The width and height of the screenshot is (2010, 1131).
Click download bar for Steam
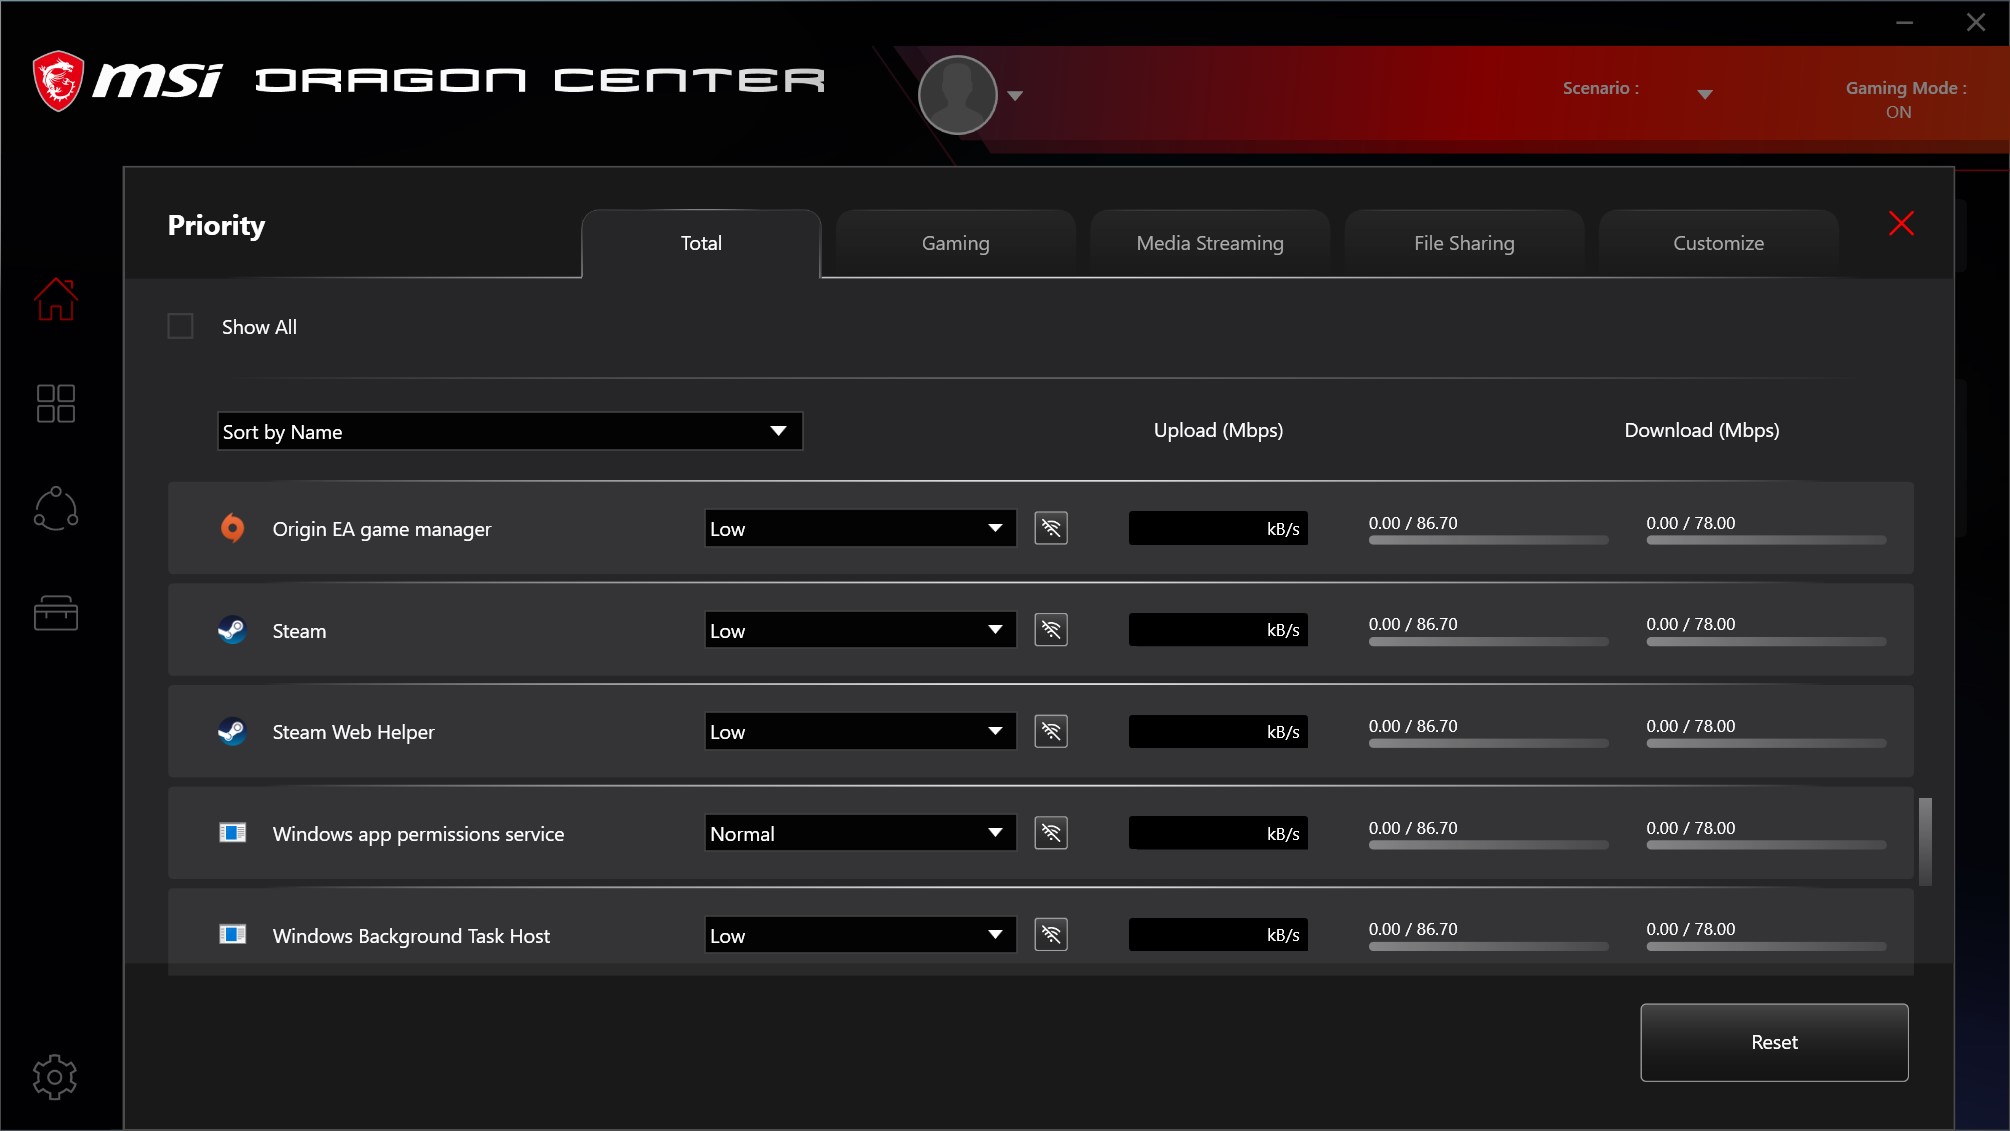(x=1766, y=642)
